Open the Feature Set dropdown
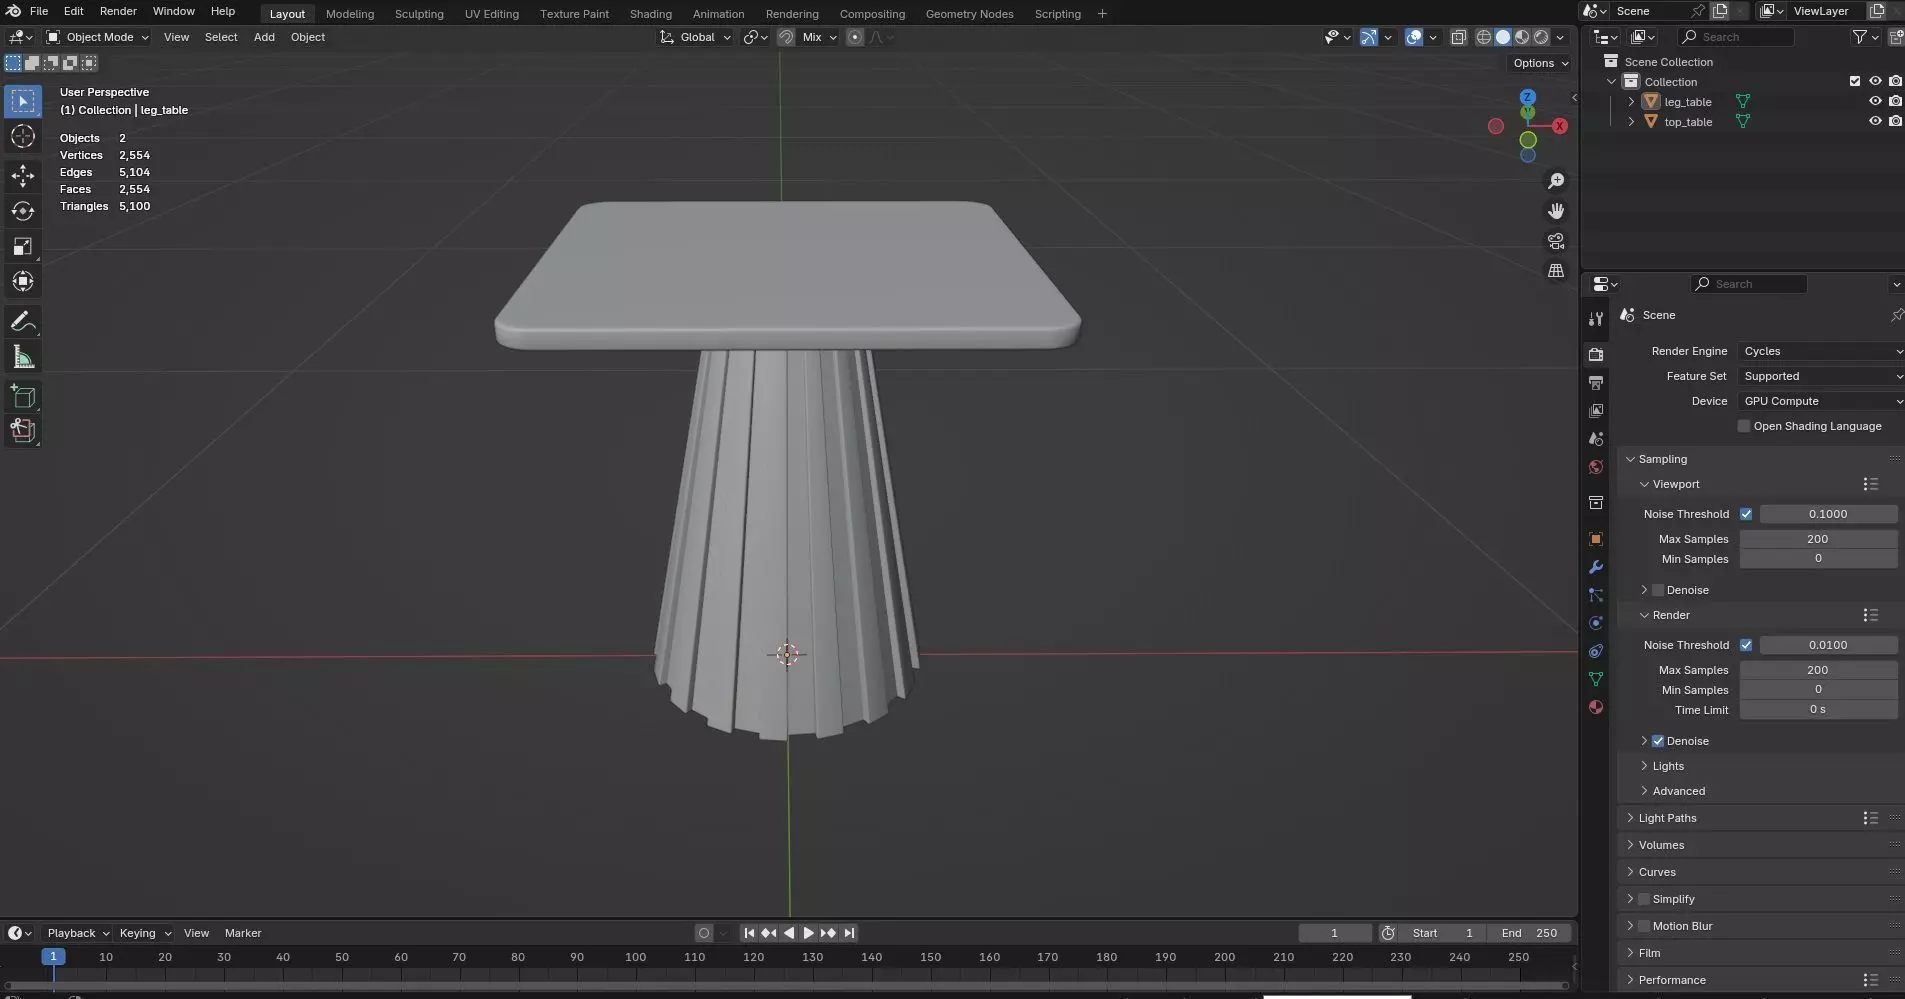The width and height of the screenshot is (1905, 999). pyautogui.click(x=1820, y=376)
